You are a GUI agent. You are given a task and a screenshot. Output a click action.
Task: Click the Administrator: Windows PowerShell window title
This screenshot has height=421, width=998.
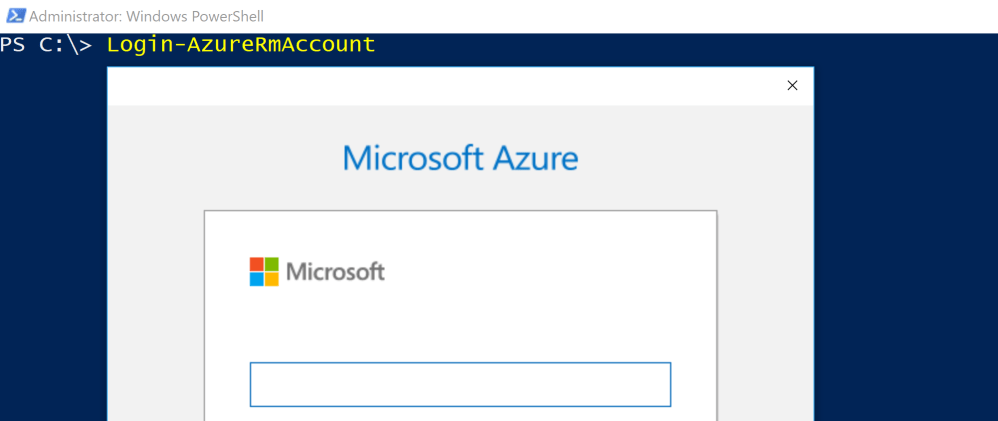tap(146, 16)
